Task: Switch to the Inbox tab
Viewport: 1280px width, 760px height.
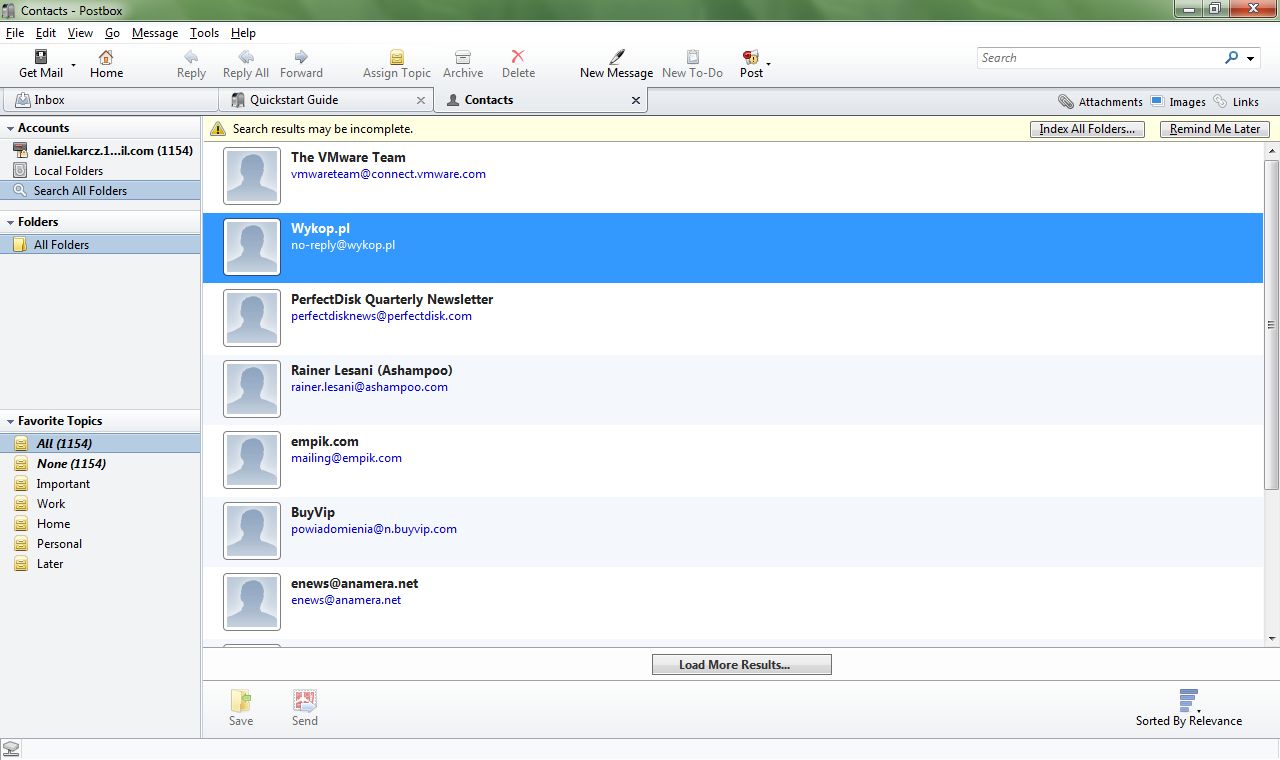Action: point(110,100)
